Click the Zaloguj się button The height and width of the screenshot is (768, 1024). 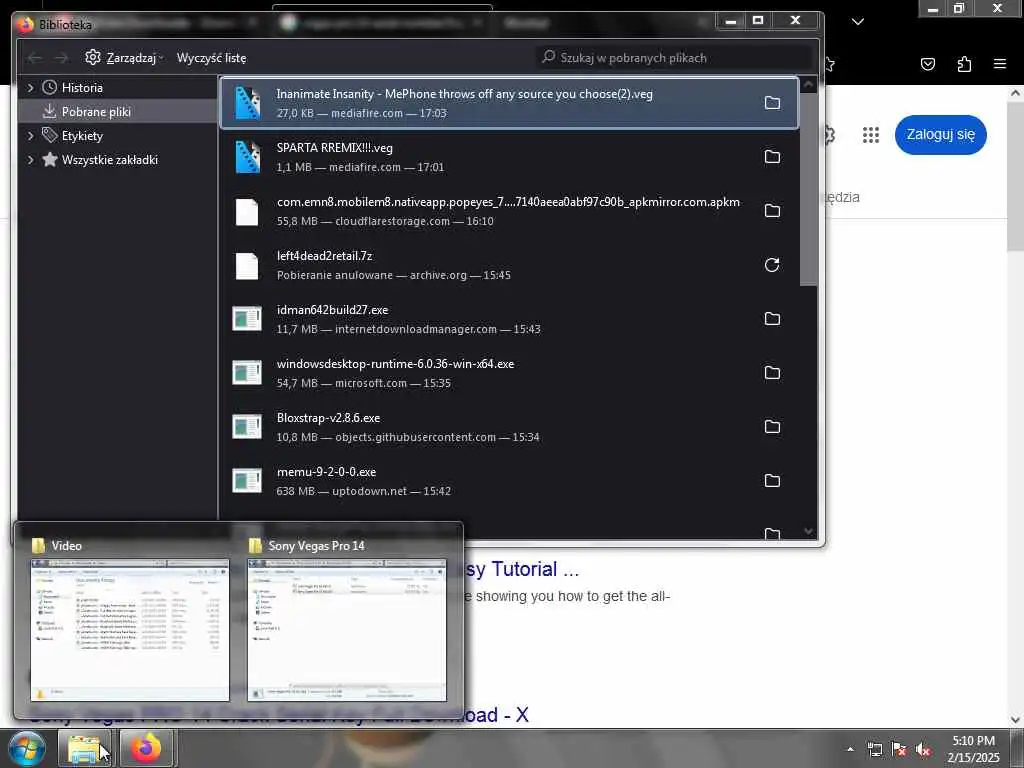pyautogui.click(x=940, y=135)
